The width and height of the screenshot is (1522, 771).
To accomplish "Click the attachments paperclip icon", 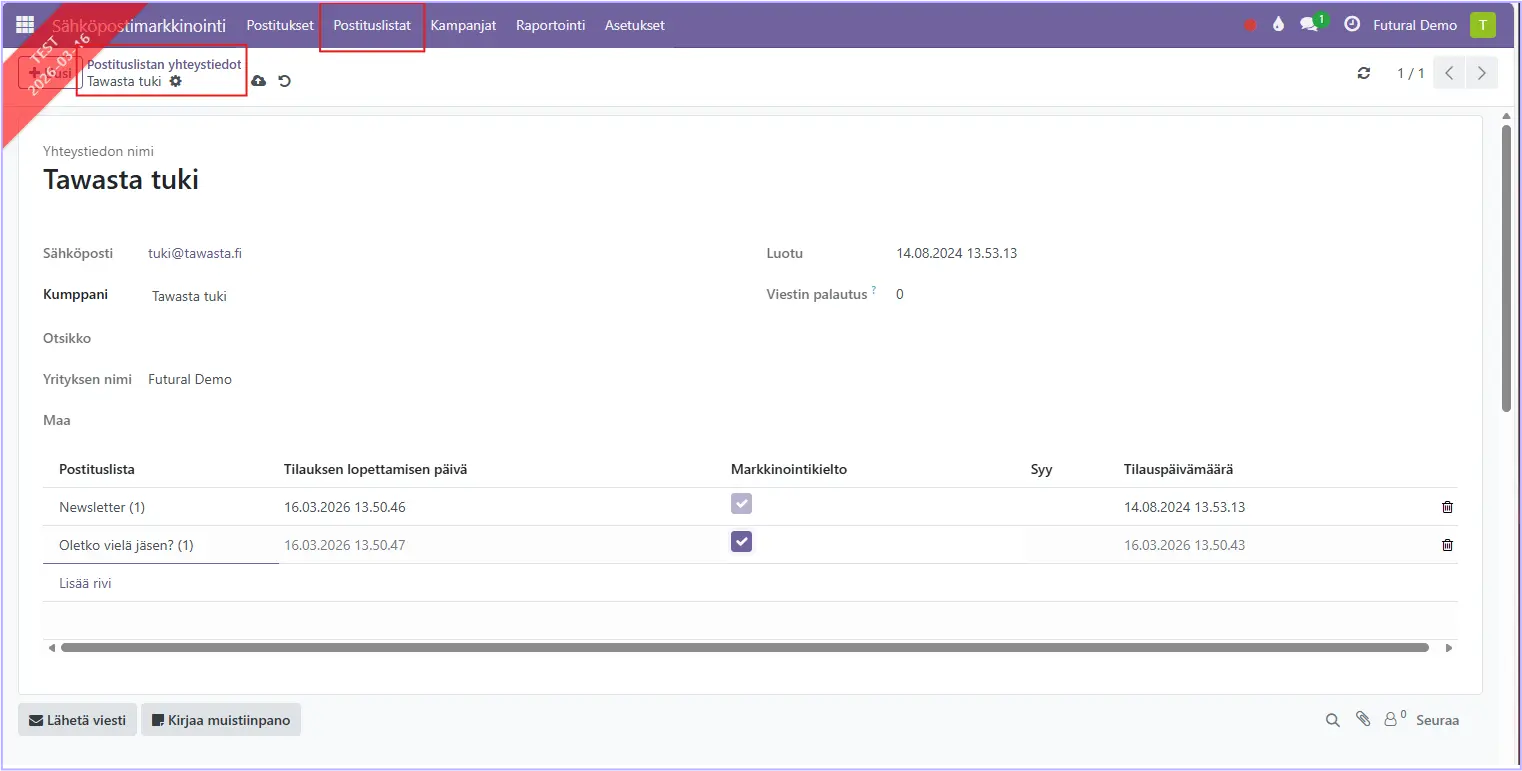I will [x=1362, y=719].
